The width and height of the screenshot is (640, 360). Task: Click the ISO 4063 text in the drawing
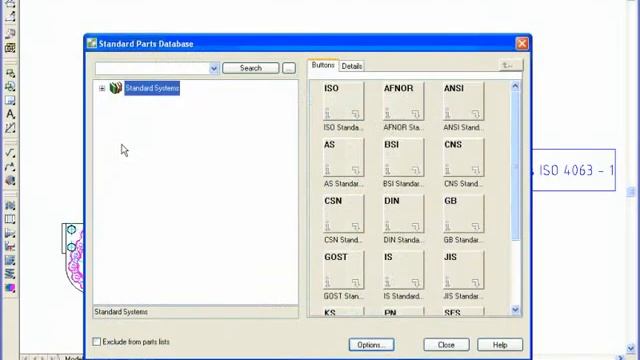click(x=576, y=170)
